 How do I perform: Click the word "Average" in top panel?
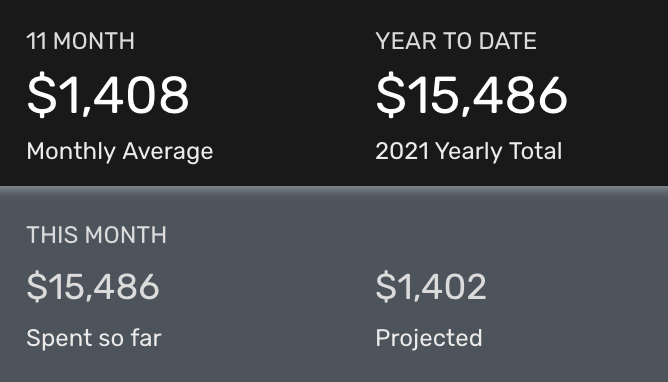tap(168, 152)
